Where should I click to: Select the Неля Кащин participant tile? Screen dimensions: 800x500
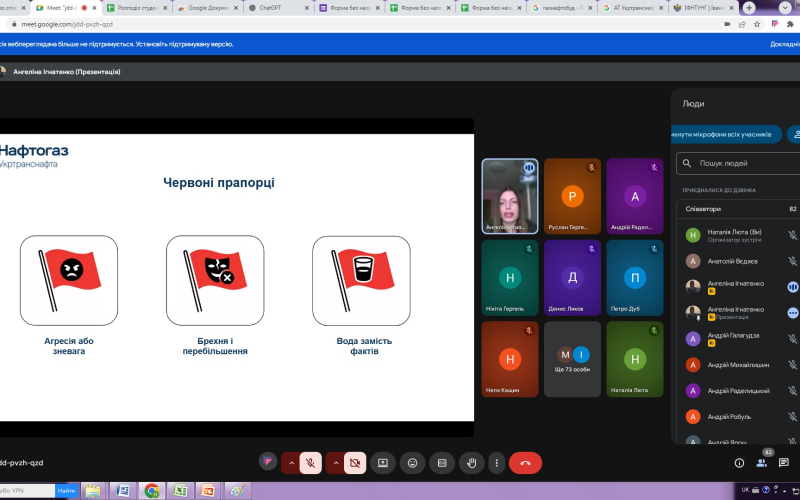pyautogui.click(x=510, y=359)
